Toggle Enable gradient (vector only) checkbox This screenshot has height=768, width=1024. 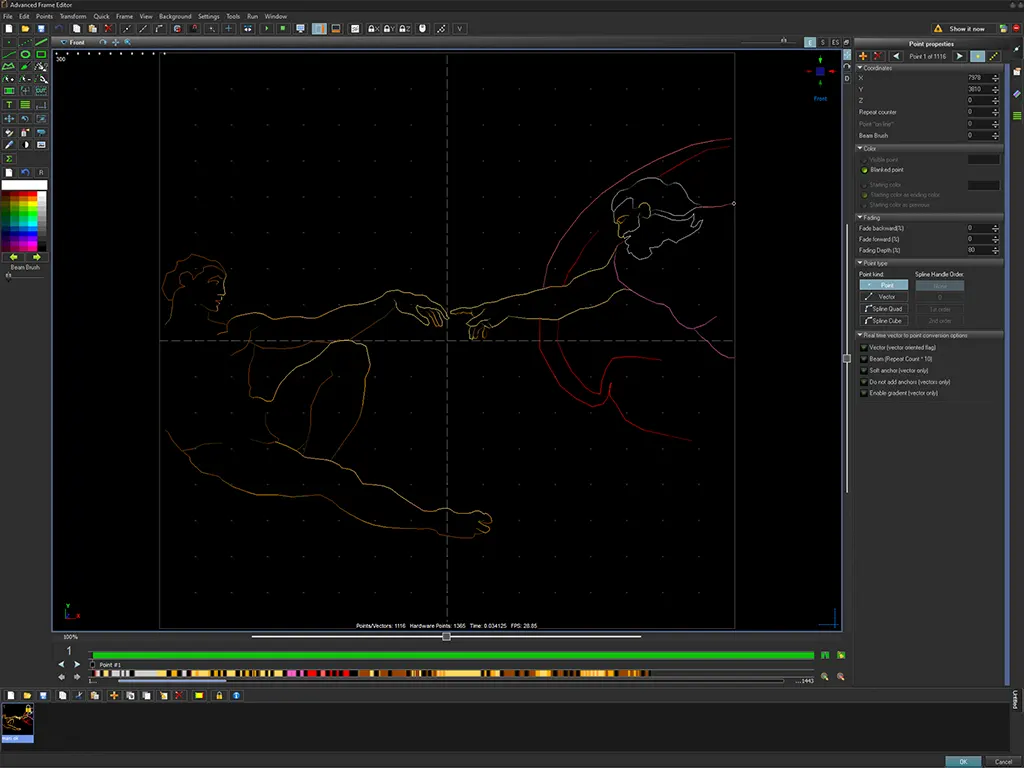click(x=864, y=393)
